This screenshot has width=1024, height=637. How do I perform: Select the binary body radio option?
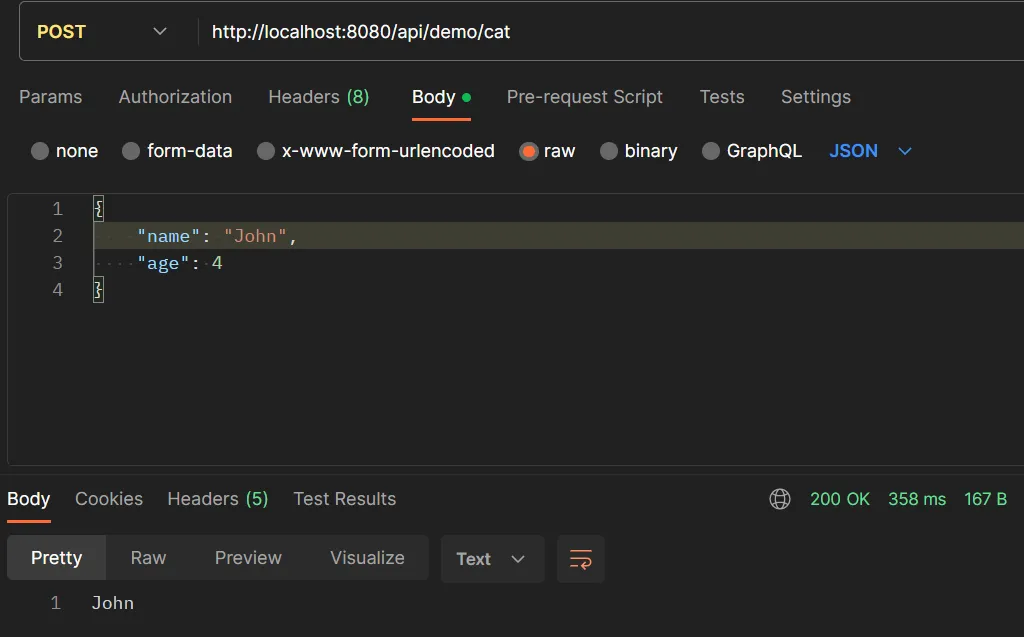point(609,151)
